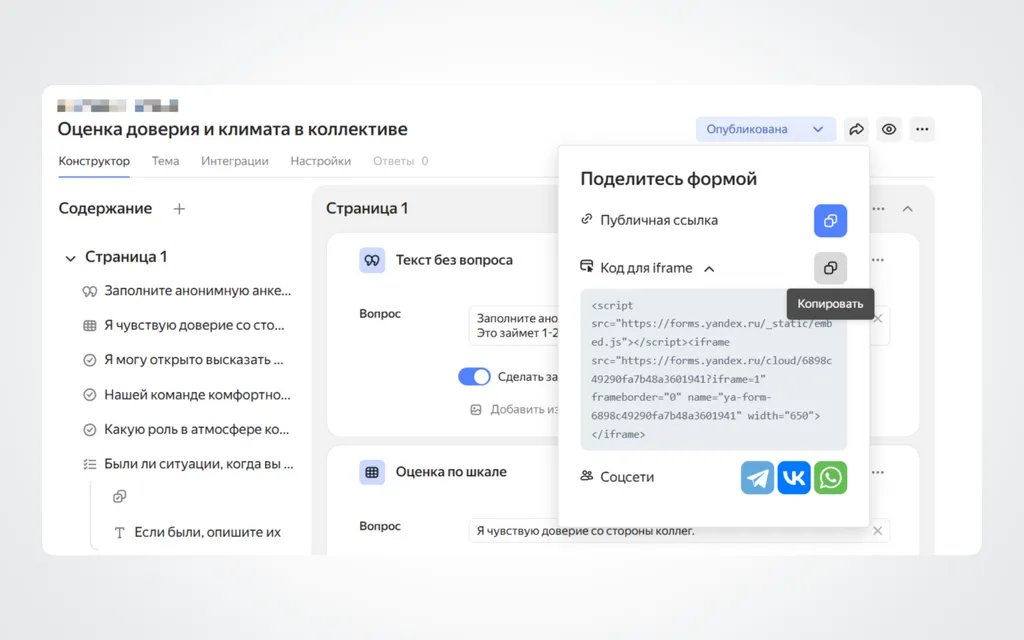
Task: Open options for 'Оценка по шкале' card
Action: coord(878,472)
